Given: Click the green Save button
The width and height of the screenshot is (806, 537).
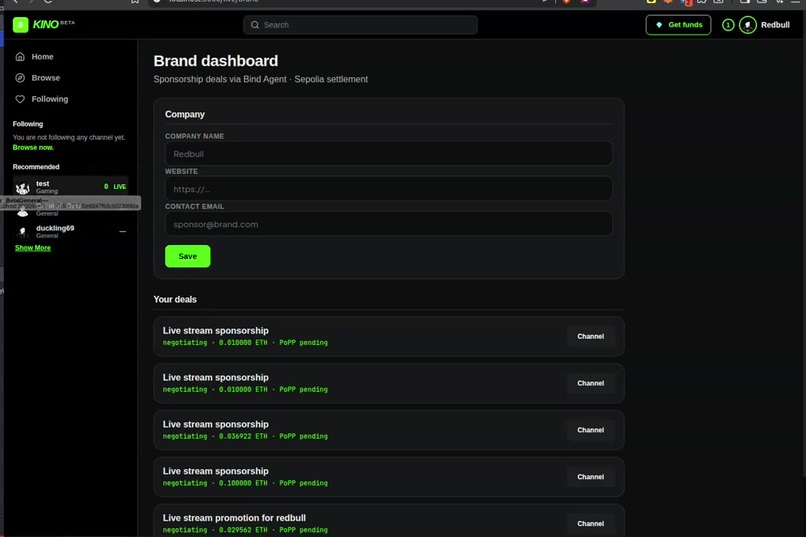Looking at the screenshot, I should [188, 256].
